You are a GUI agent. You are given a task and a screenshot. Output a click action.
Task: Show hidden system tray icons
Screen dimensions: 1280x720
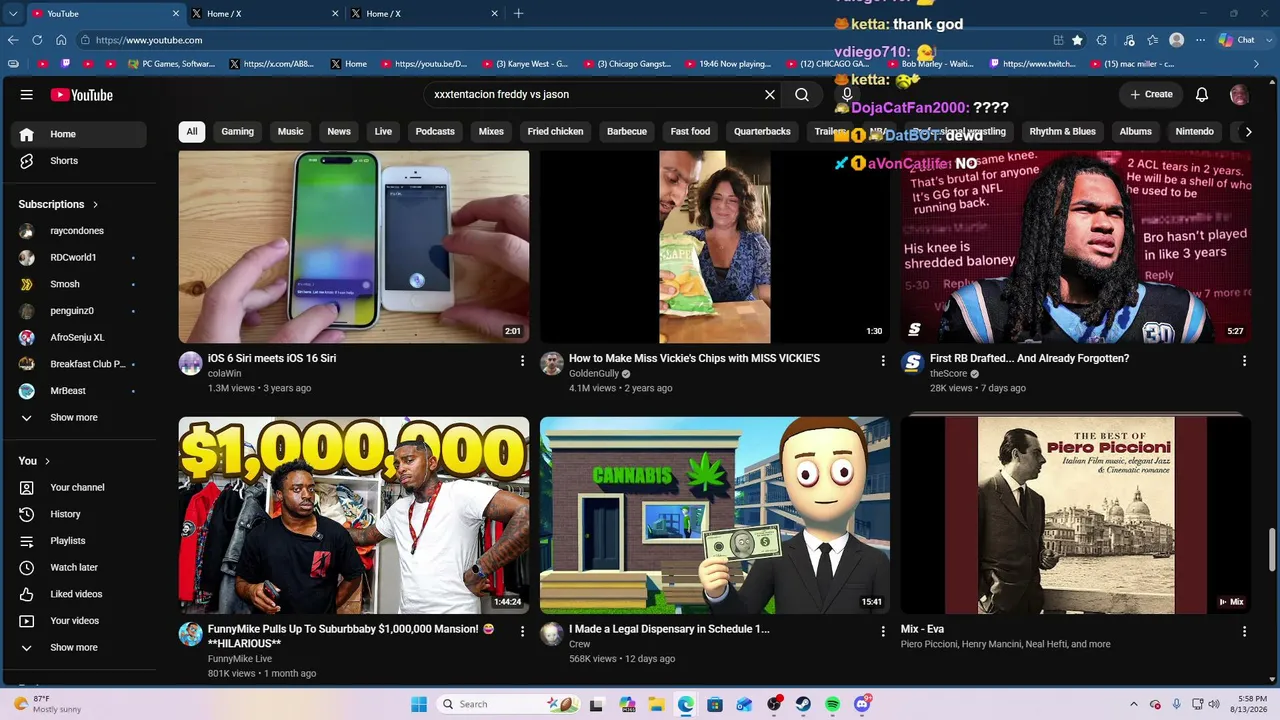(1133, 704)
